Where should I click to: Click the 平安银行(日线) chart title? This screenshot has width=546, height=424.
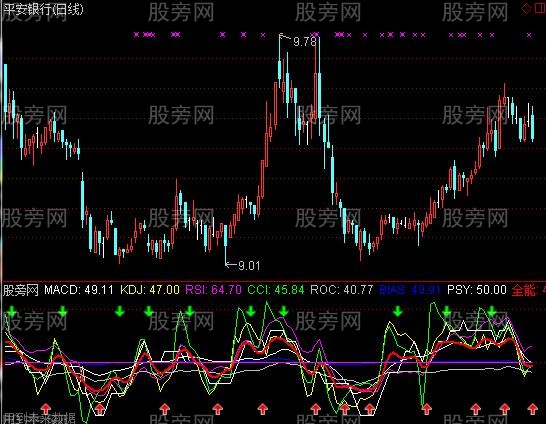point(43,9)
